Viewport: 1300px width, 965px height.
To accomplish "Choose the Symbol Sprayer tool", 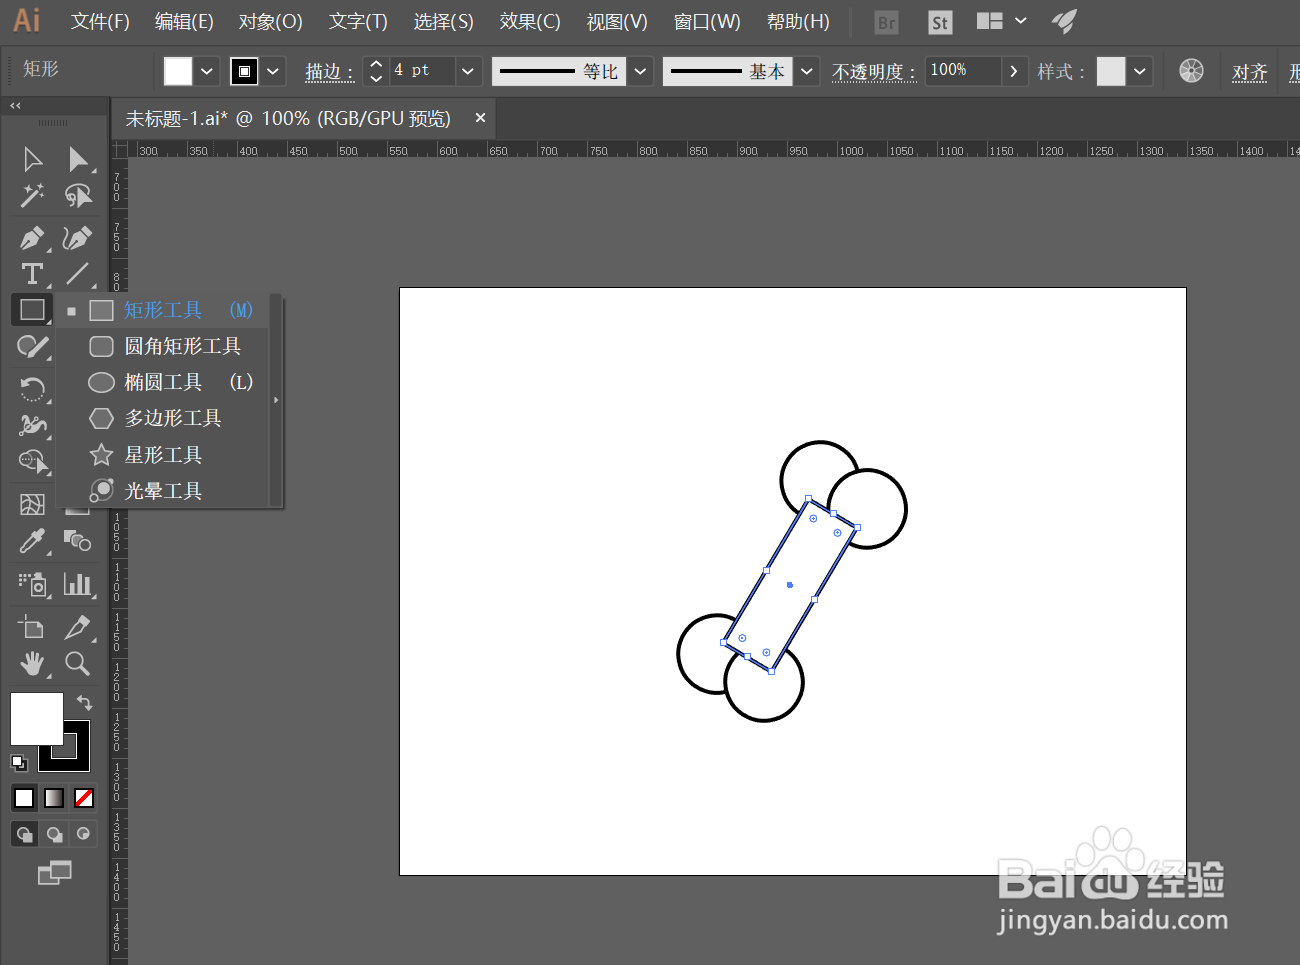I will pos(32,583).
